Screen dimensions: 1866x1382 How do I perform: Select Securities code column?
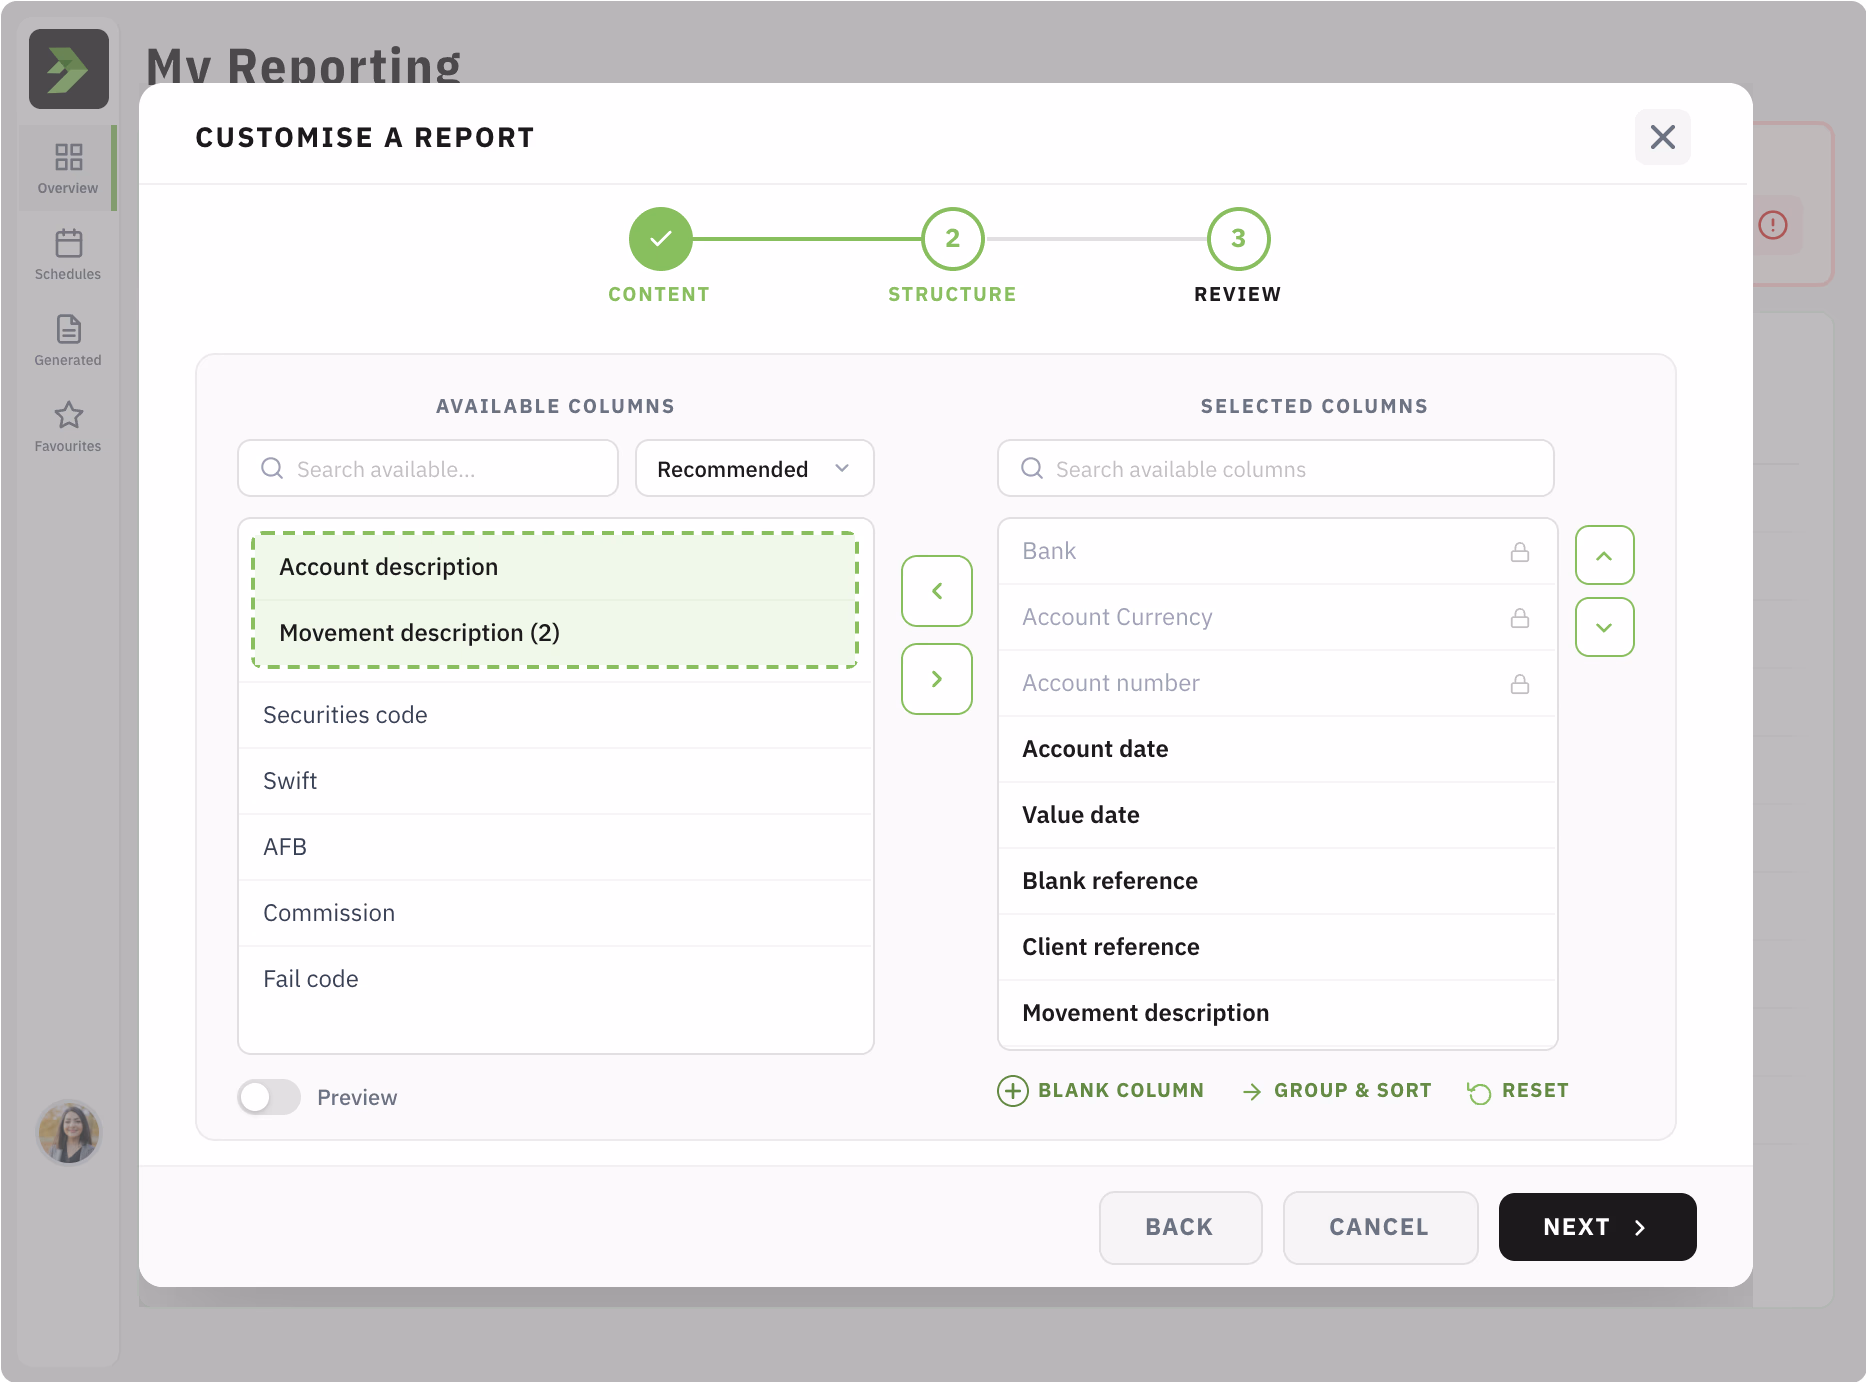click(x=556, y=715)
